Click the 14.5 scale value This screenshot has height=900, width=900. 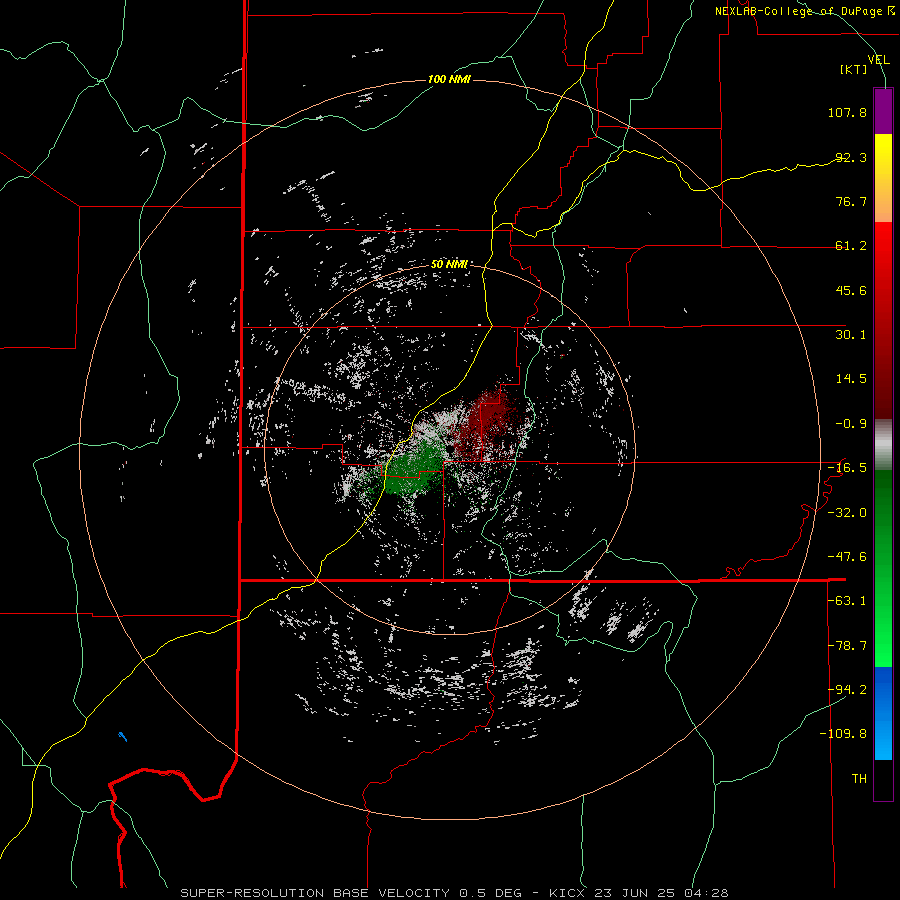(x=851, y=379)
